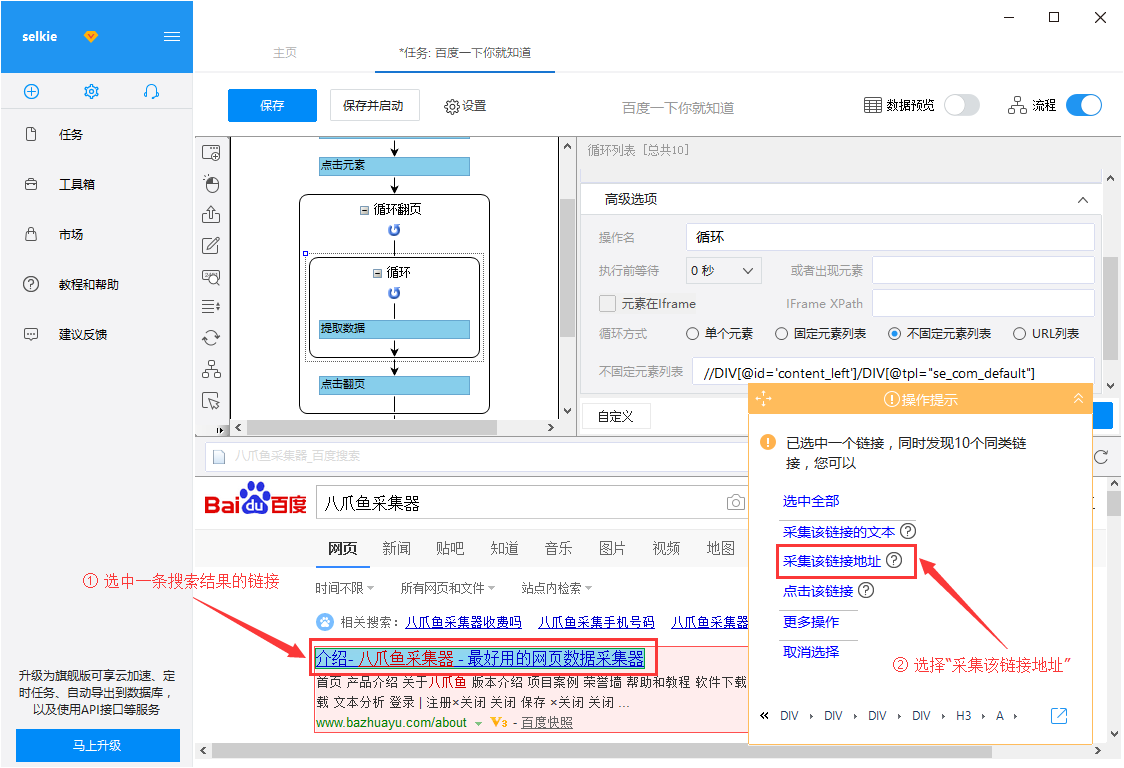The width and height of the screenshot is (1124, 768).
Task: Select the URL列表 radio button
Action: click(1019, 333)
